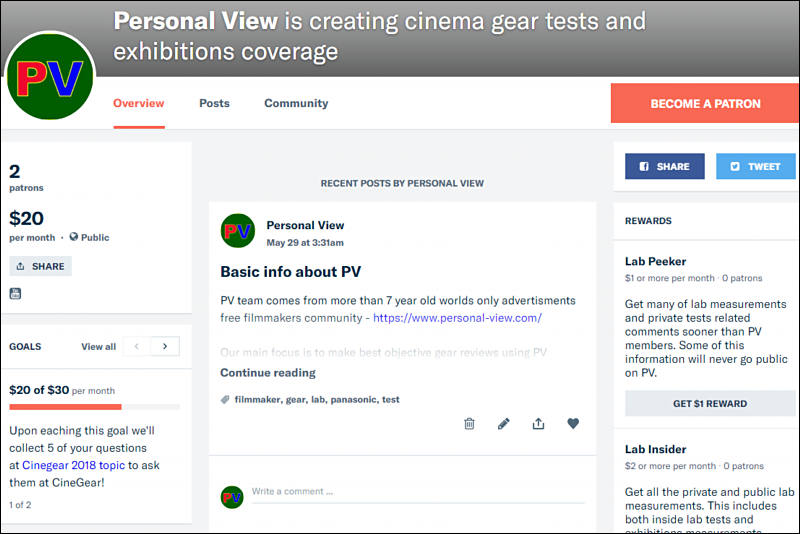Click Get $1 Reward button
Image resolution: width=800 pixels, height=534 pixels.
click(x=710, y=403)
